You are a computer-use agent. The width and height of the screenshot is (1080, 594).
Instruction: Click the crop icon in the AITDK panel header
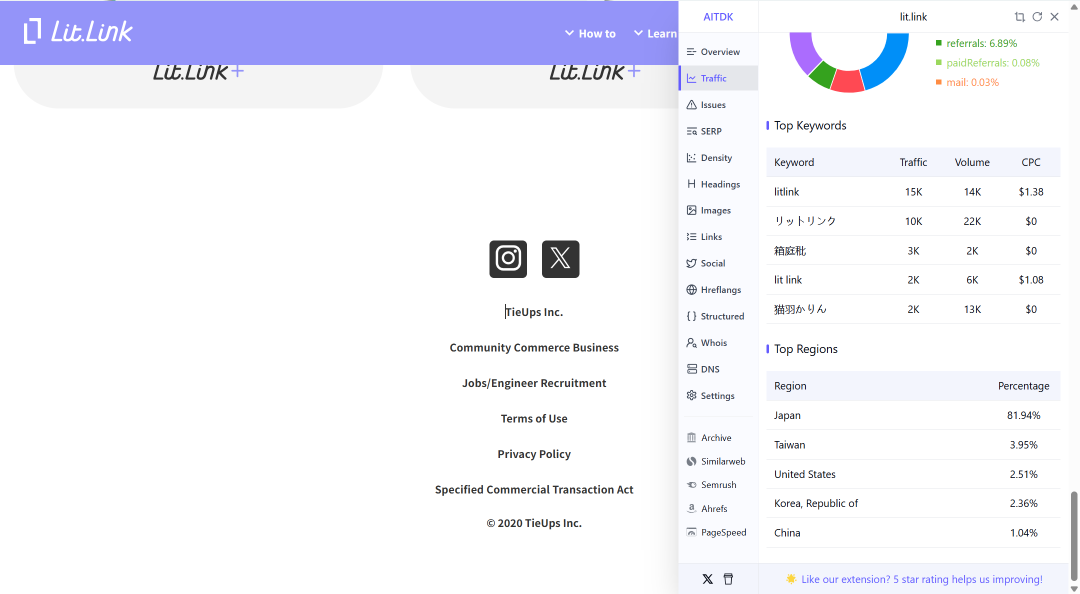click(1019, 17)
